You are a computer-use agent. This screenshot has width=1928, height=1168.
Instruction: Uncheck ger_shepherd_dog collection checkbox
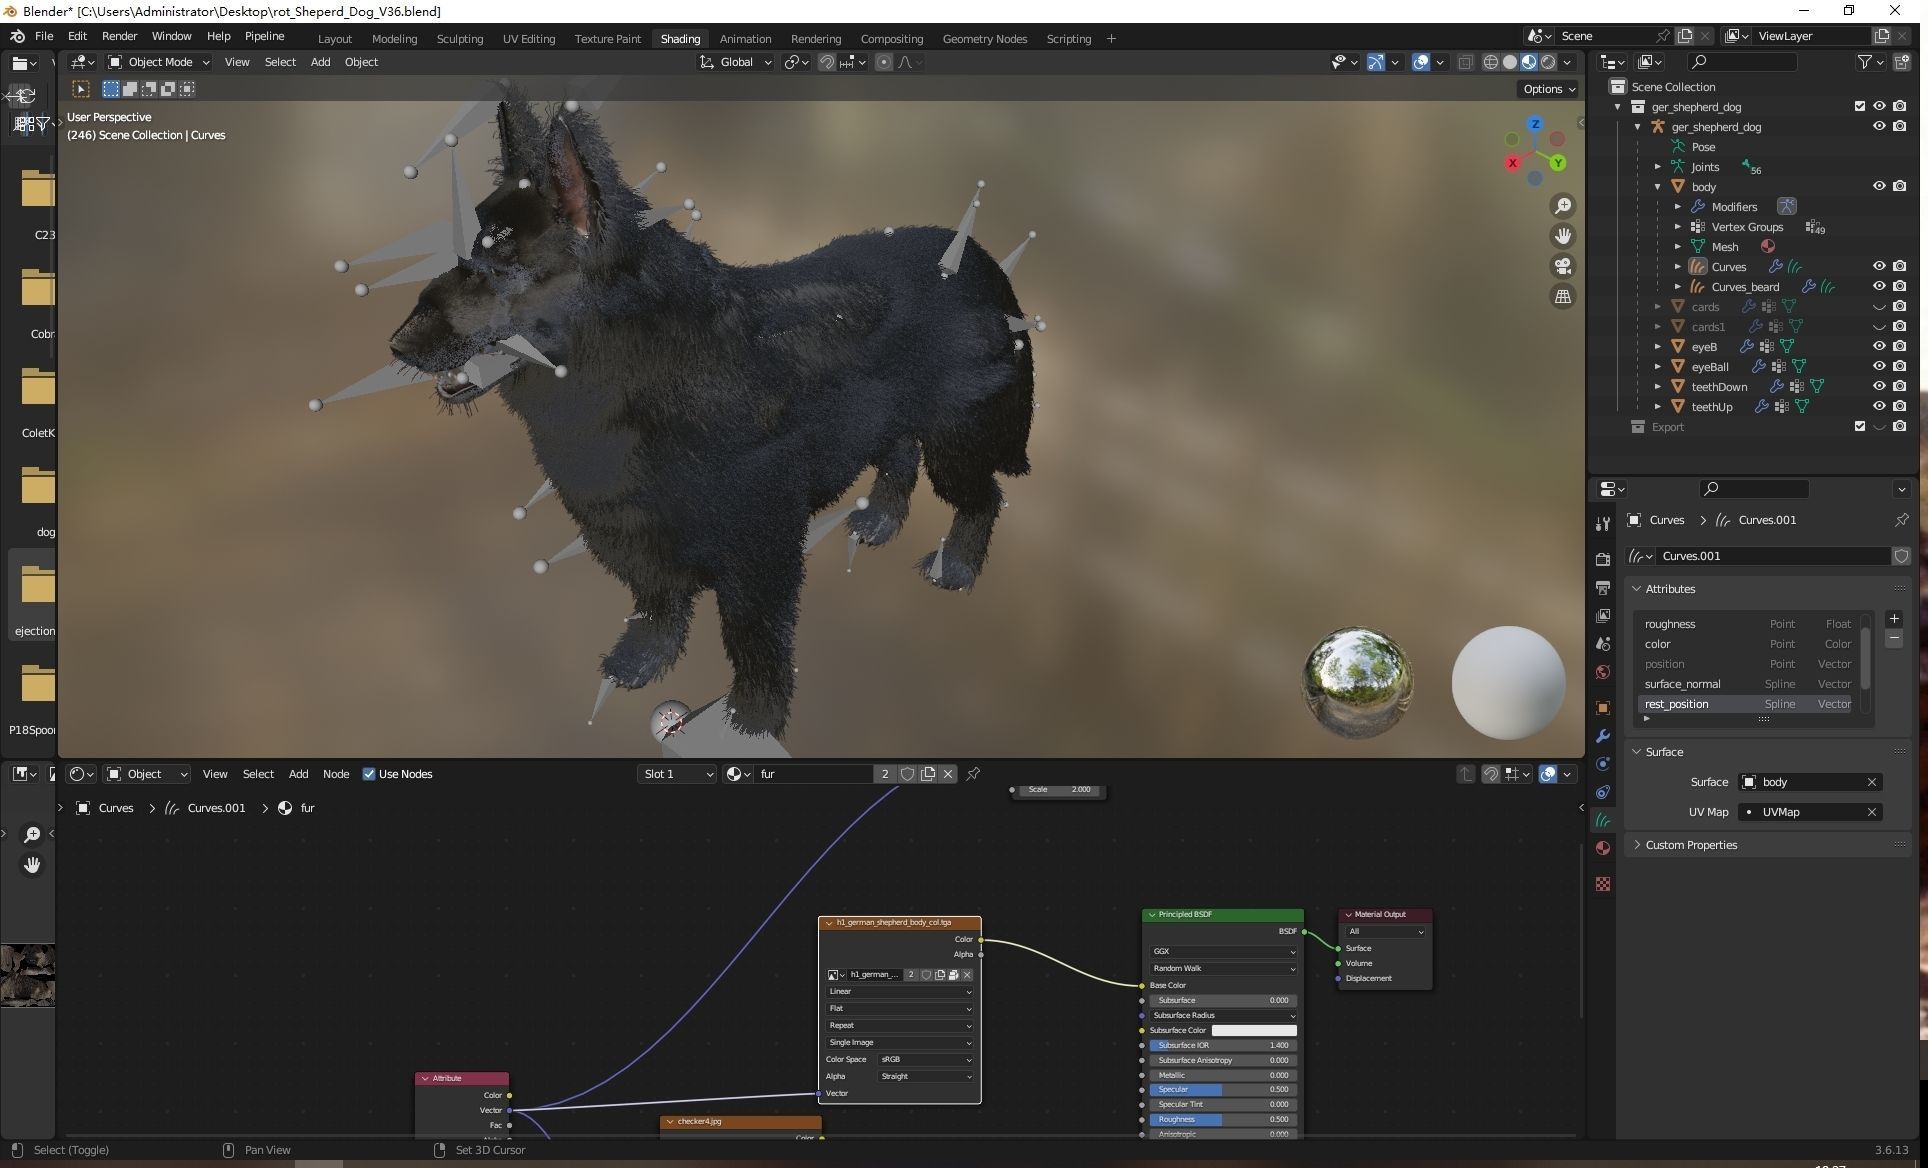1859,106
